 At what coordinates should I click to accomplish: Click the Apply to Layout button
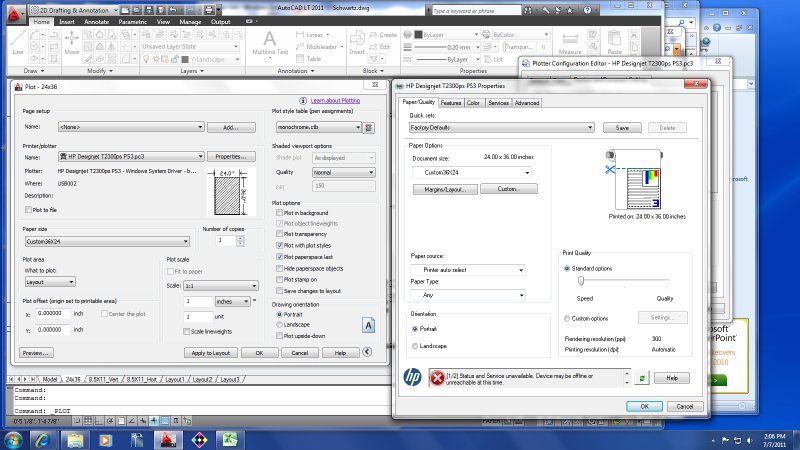(x=211, y=353)
